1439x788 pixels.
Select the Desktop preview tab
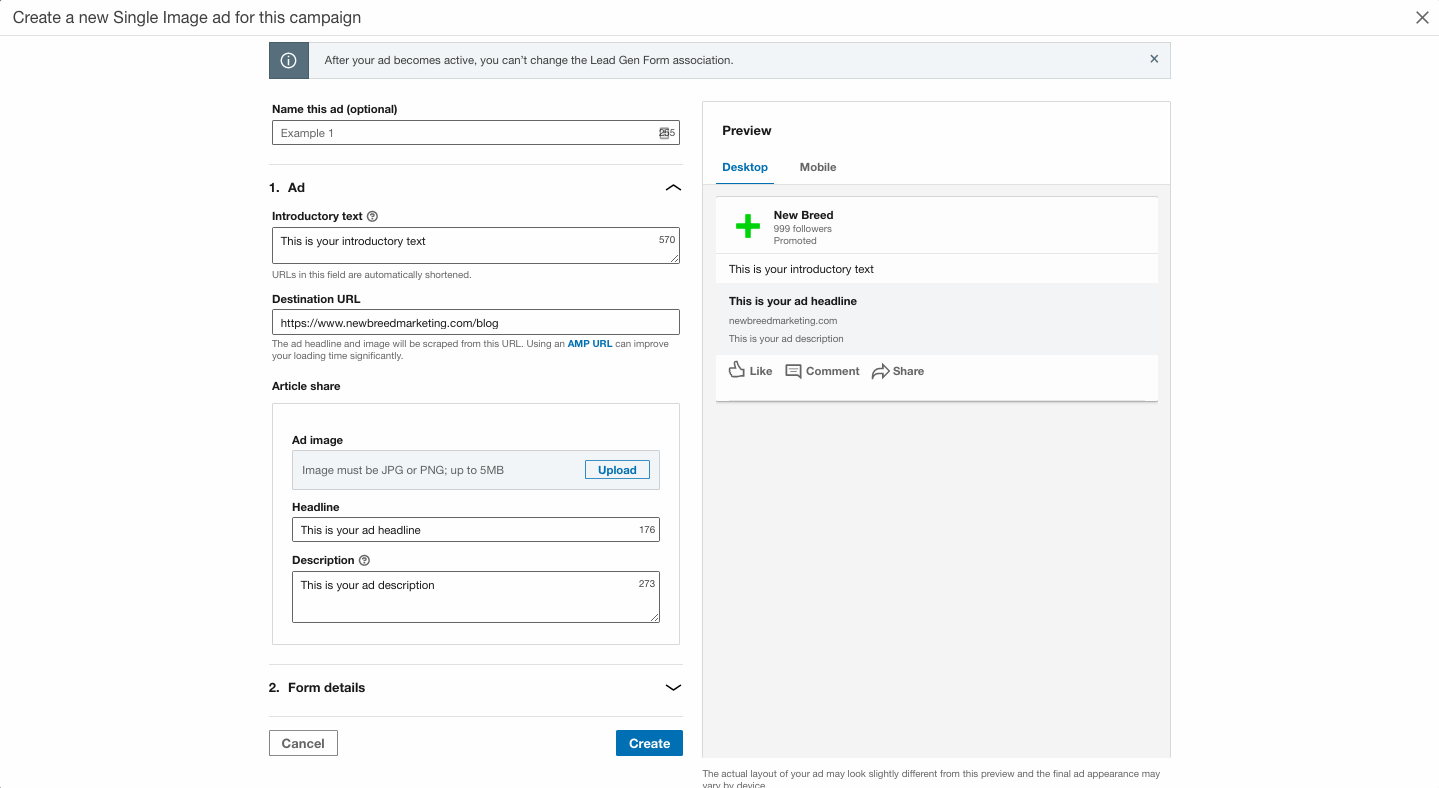[x=745, y=167]
